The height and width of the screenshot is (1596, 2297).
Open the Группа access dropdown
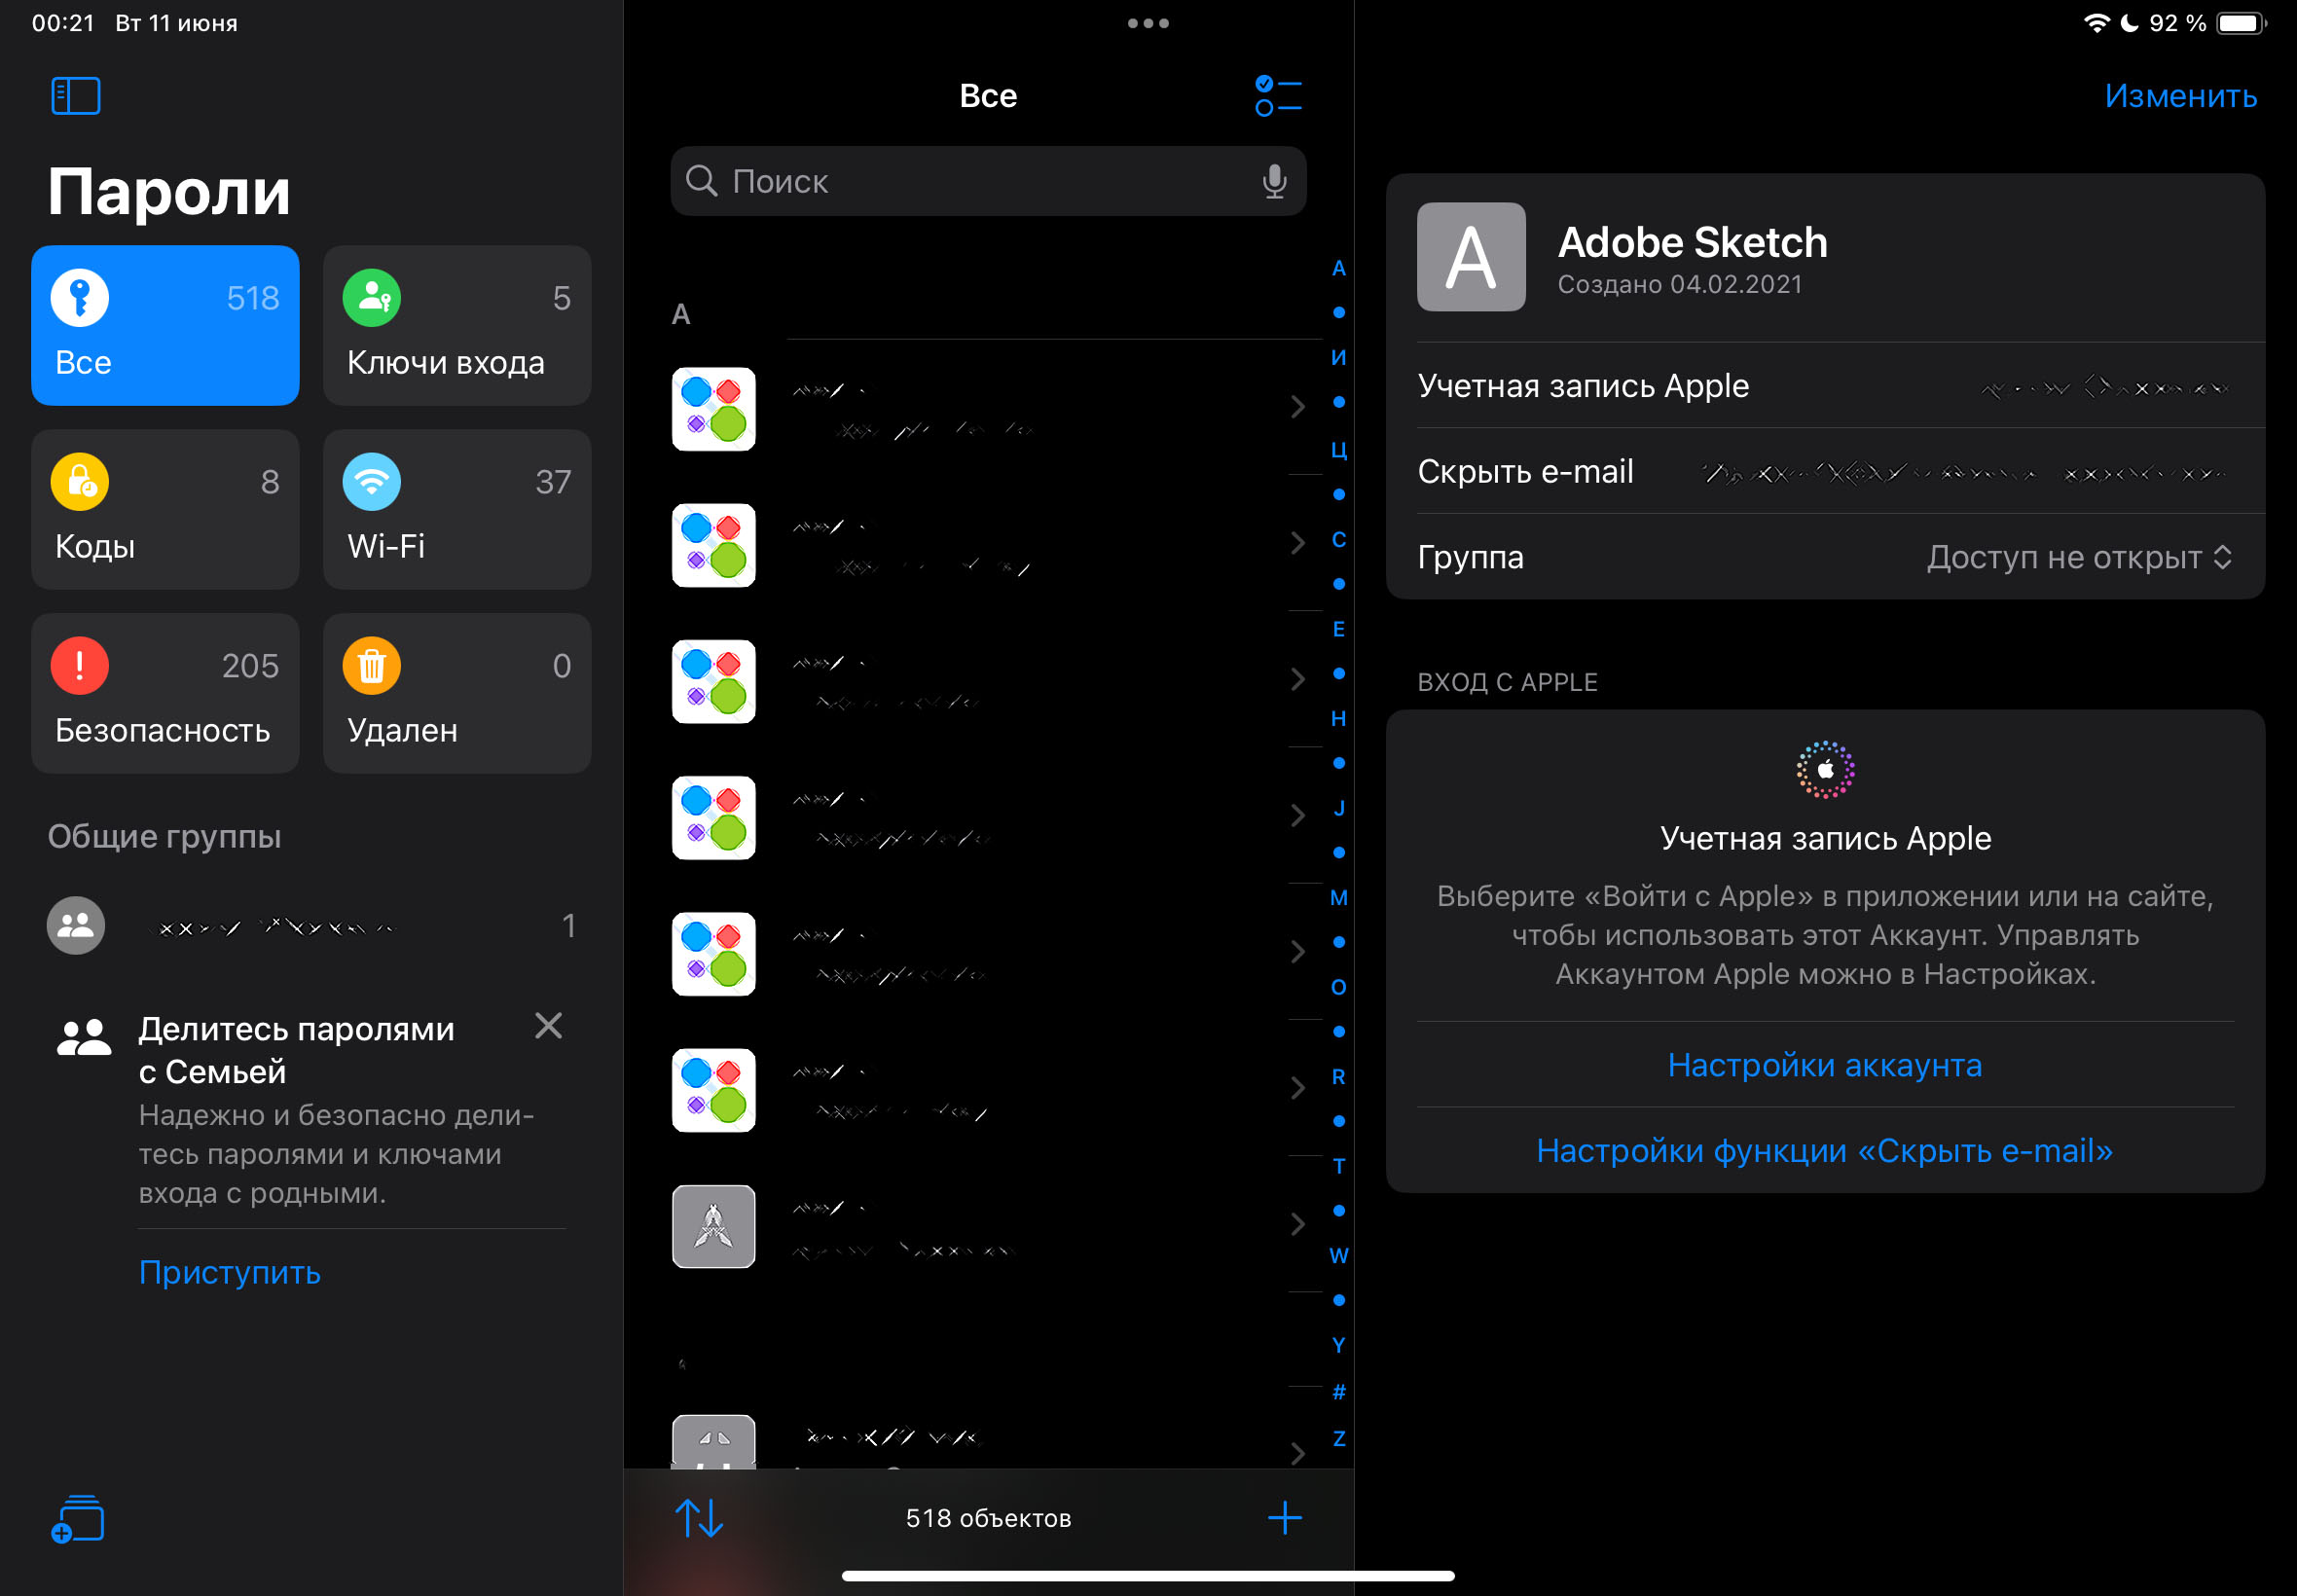[x=2078, y=557]
